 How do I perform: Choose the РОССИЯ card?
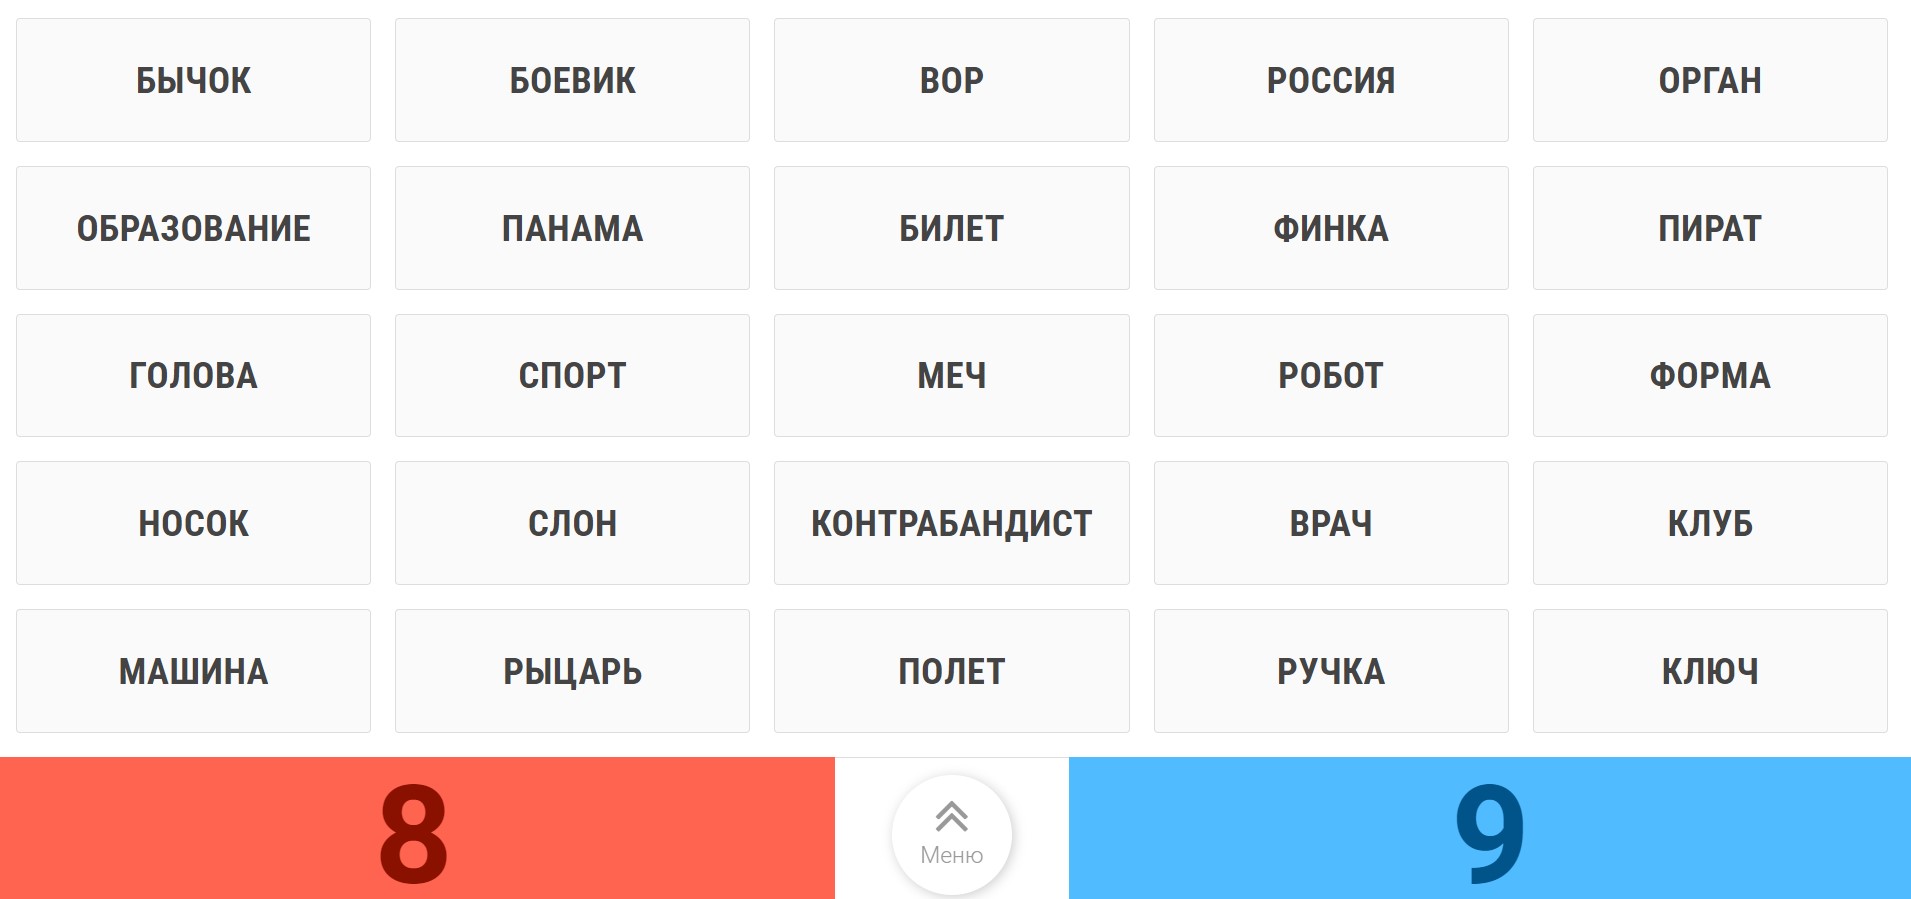coord(1331,80)
